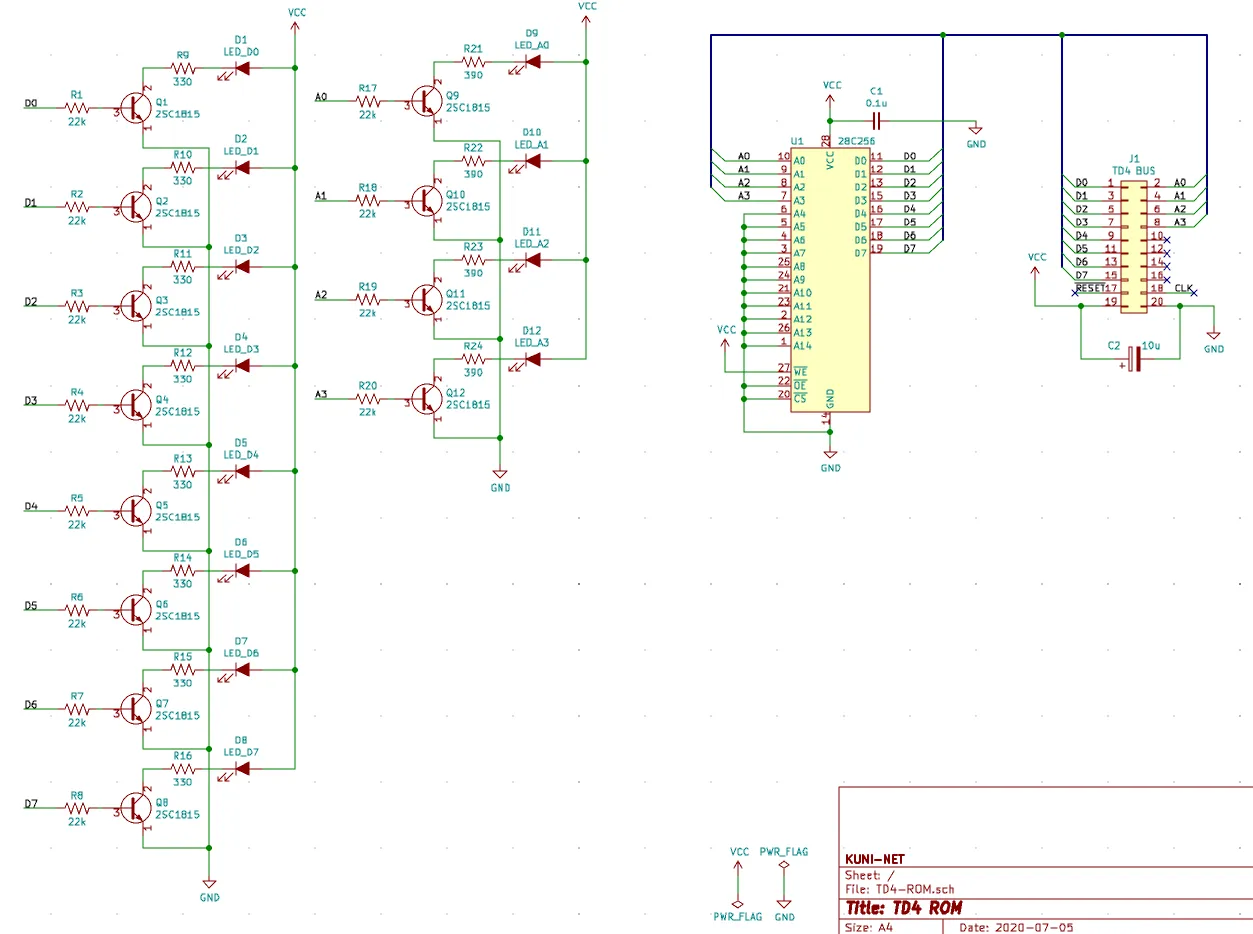
Task: Click transistor Q12 in address LED column
Action: coord(429,399)
